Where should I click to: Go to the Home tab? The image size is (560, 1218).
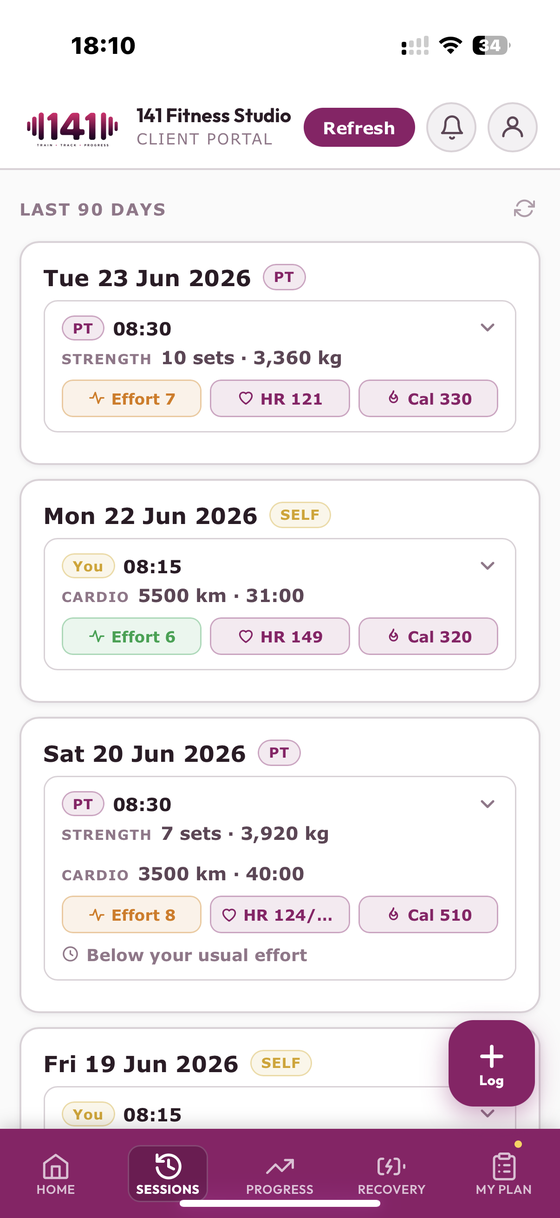click(x=56, y=1174)
